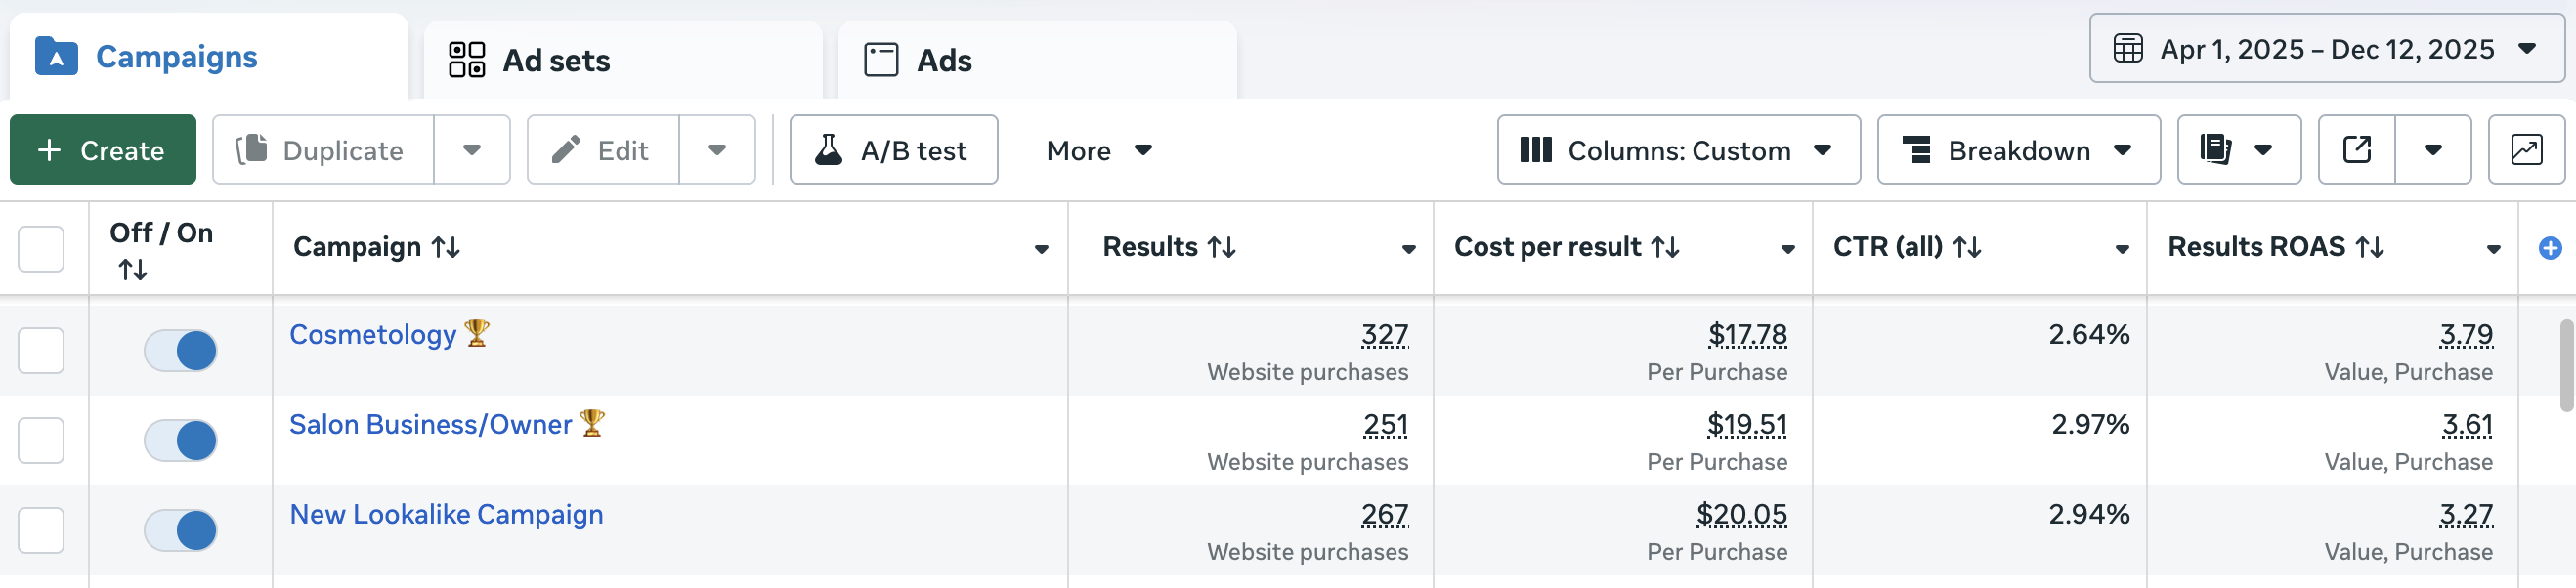
Task: Select the New Lookalike Campaign checkbox
Action: click(41, 530)
